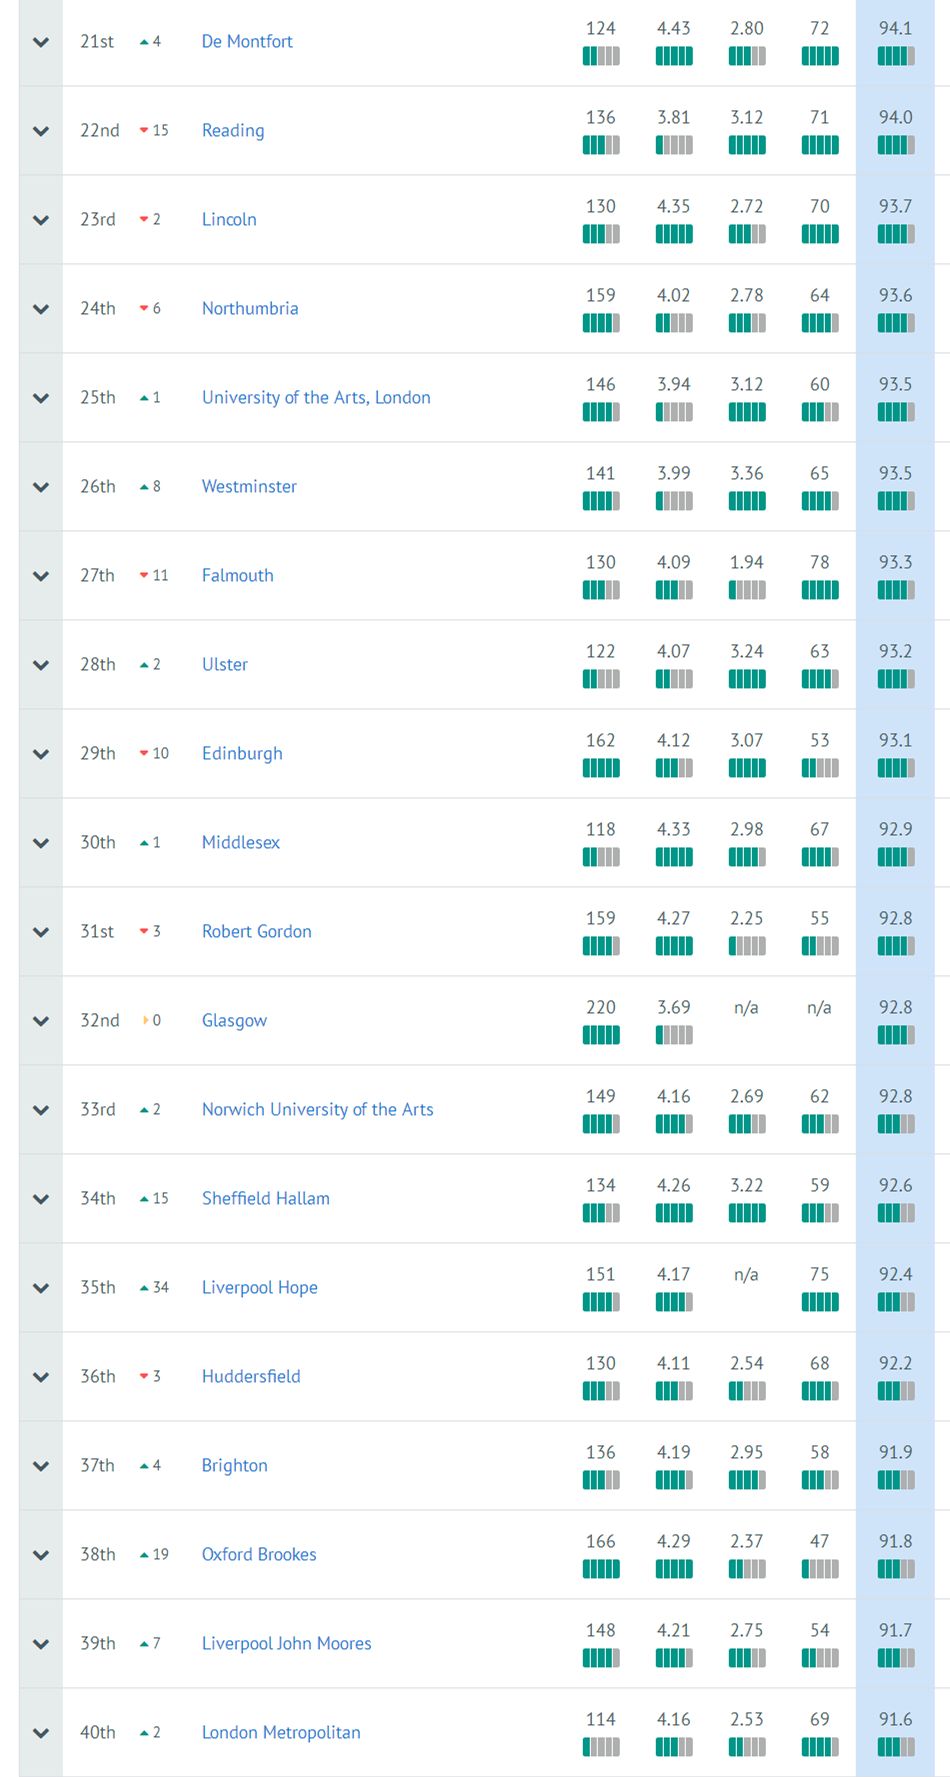Open the Brighton university link
The height and width of the screenshot is (1777, 950).
click(x=235, y=1465)
